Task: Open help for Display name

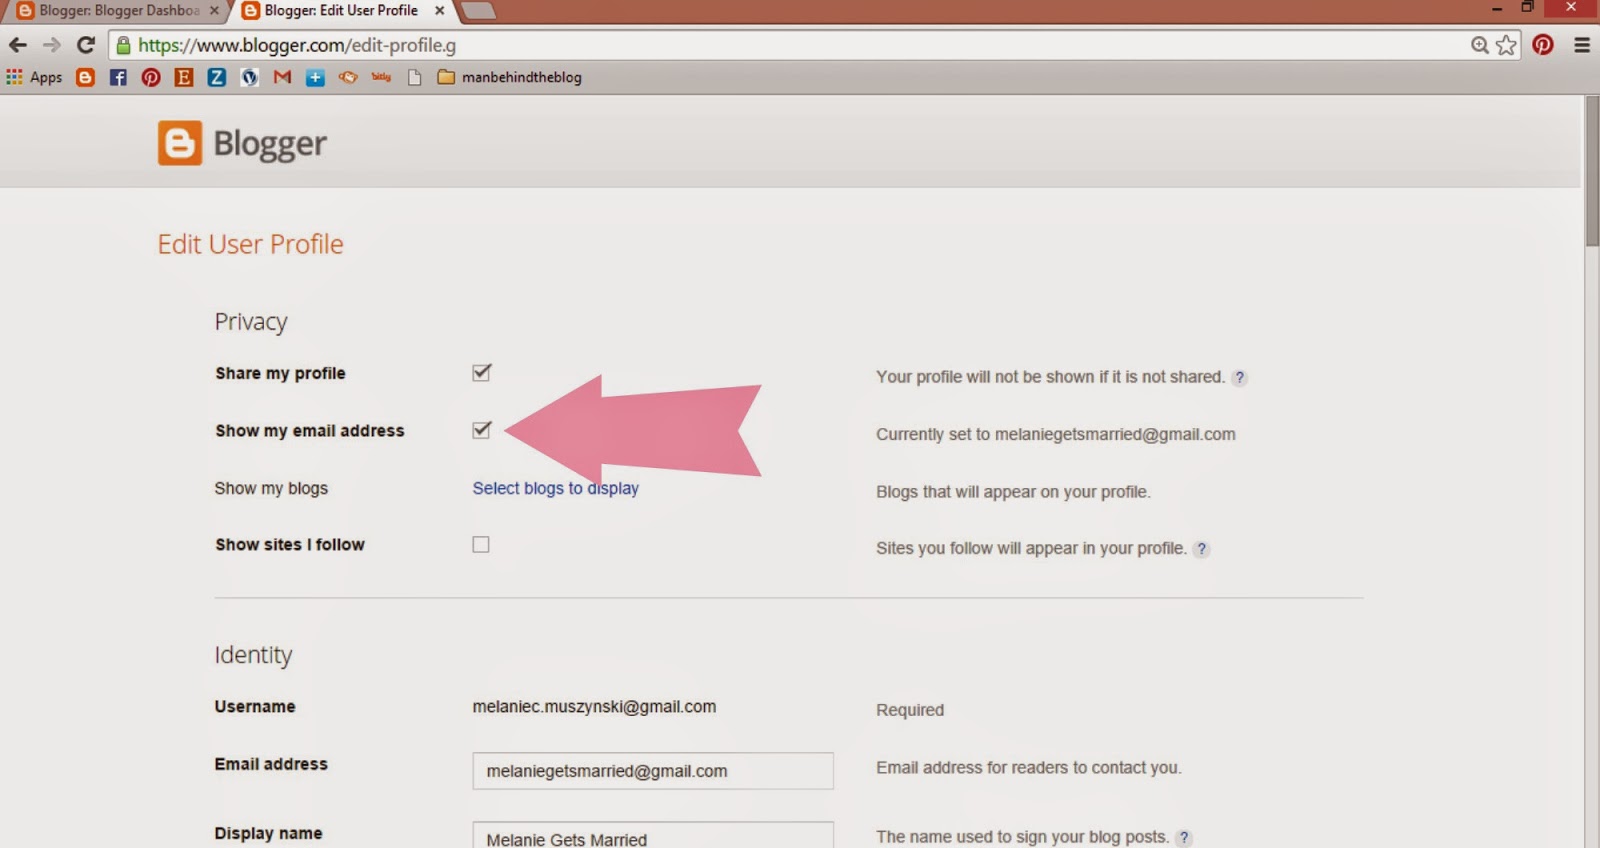Action: pos(1184,837)
